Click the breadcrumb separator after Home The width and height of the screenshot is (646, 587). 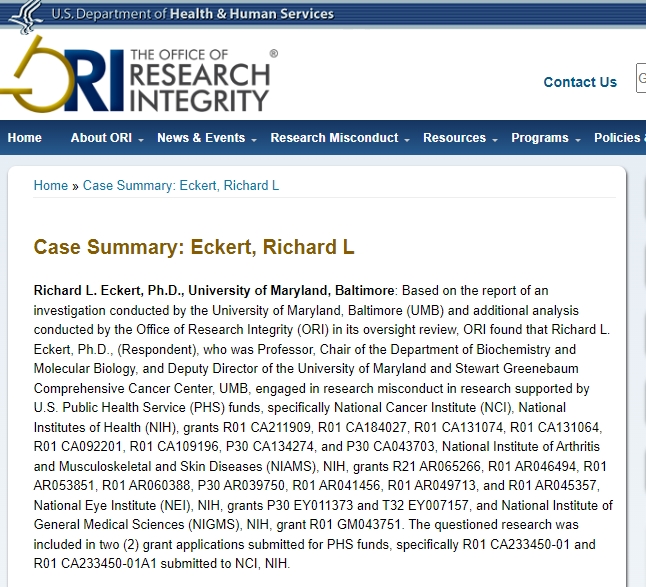[76, 186]
